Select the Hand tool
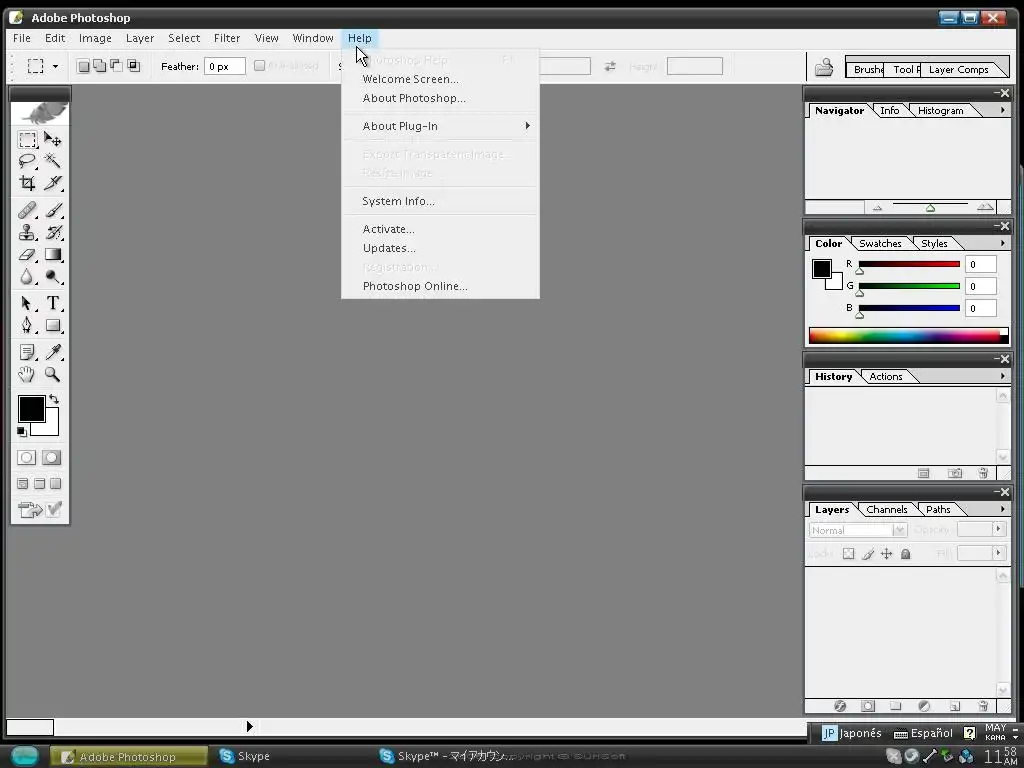Viewport: 1024px width, 768px height. (x=27, y=374)
